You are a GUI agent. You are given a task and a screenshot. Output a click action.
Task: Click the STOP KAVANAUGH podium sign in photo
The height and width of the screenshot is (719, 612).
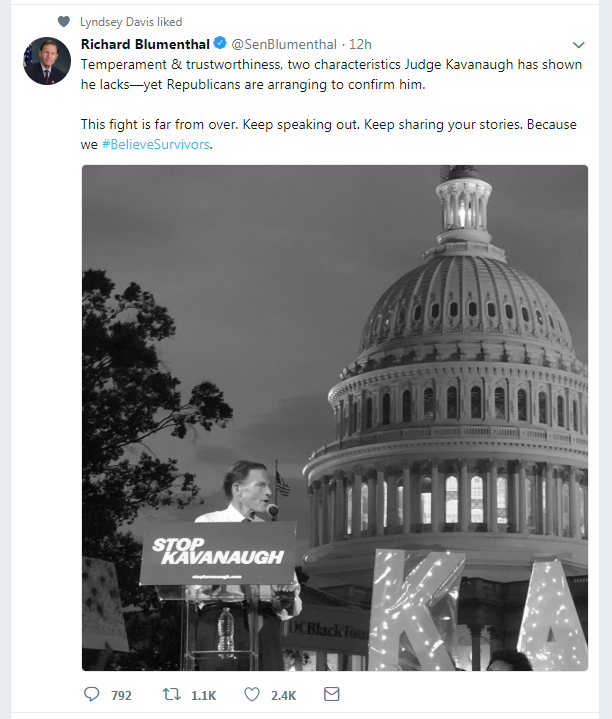pyautogui.click(x=218, y=552)
